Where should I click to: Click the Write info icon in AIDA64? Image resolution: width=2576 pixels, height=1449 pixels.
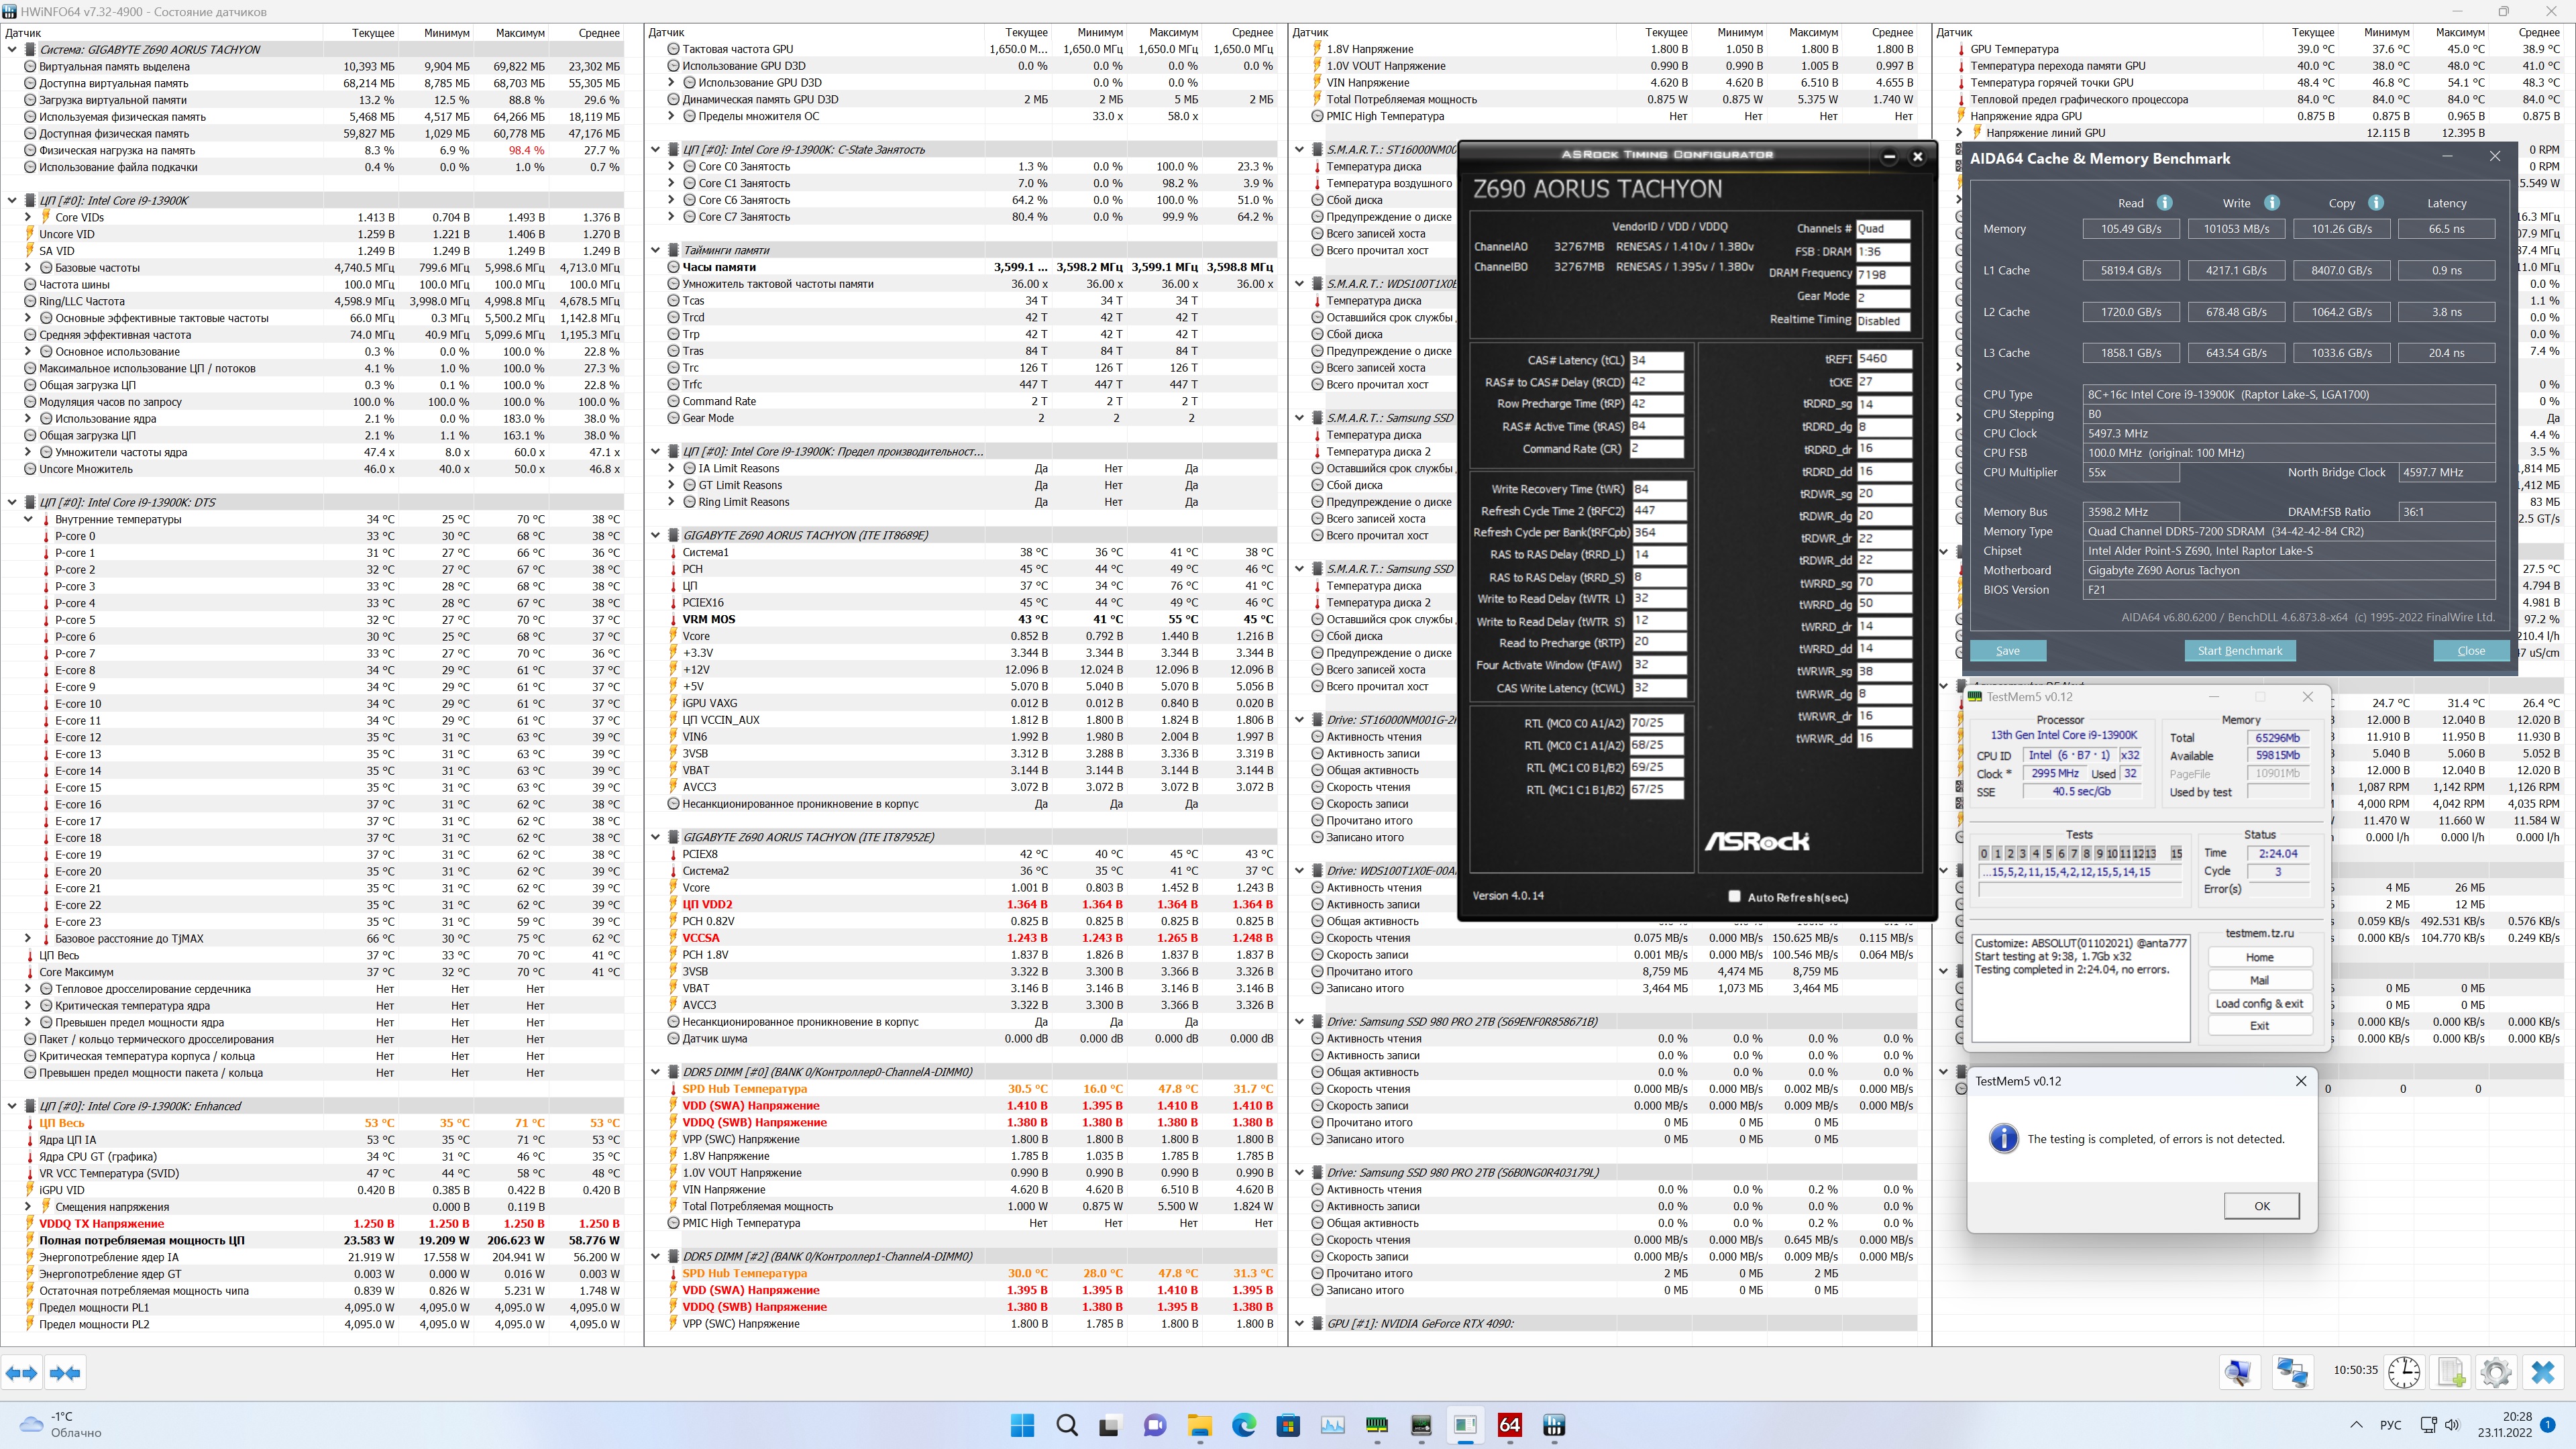2271,203
